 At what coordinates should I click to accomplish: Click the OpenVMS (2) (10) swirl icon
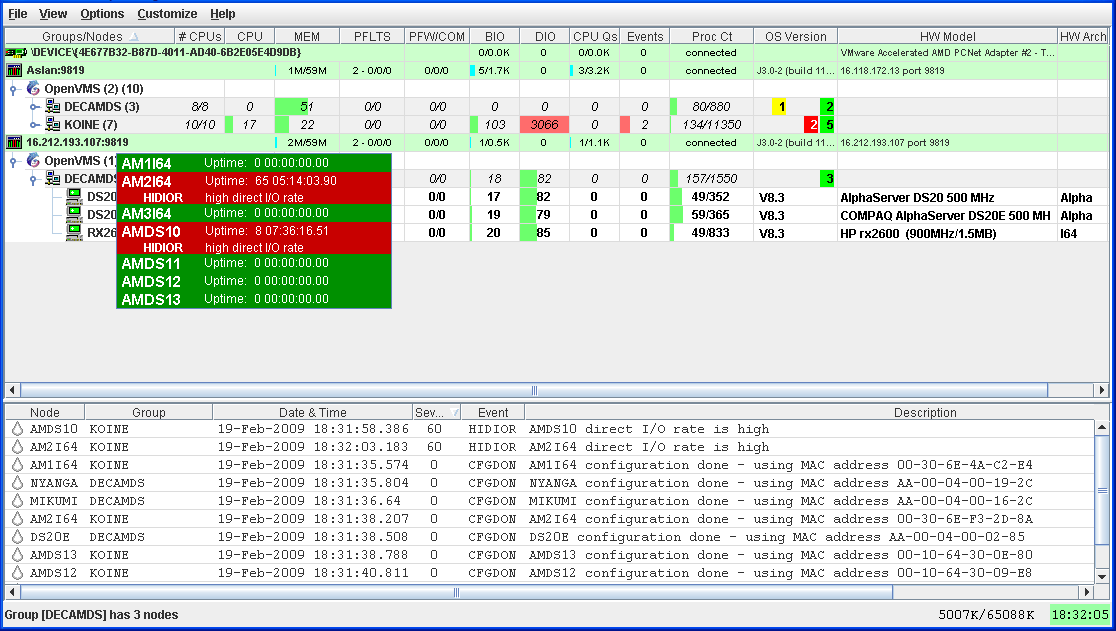click(33, 88)
